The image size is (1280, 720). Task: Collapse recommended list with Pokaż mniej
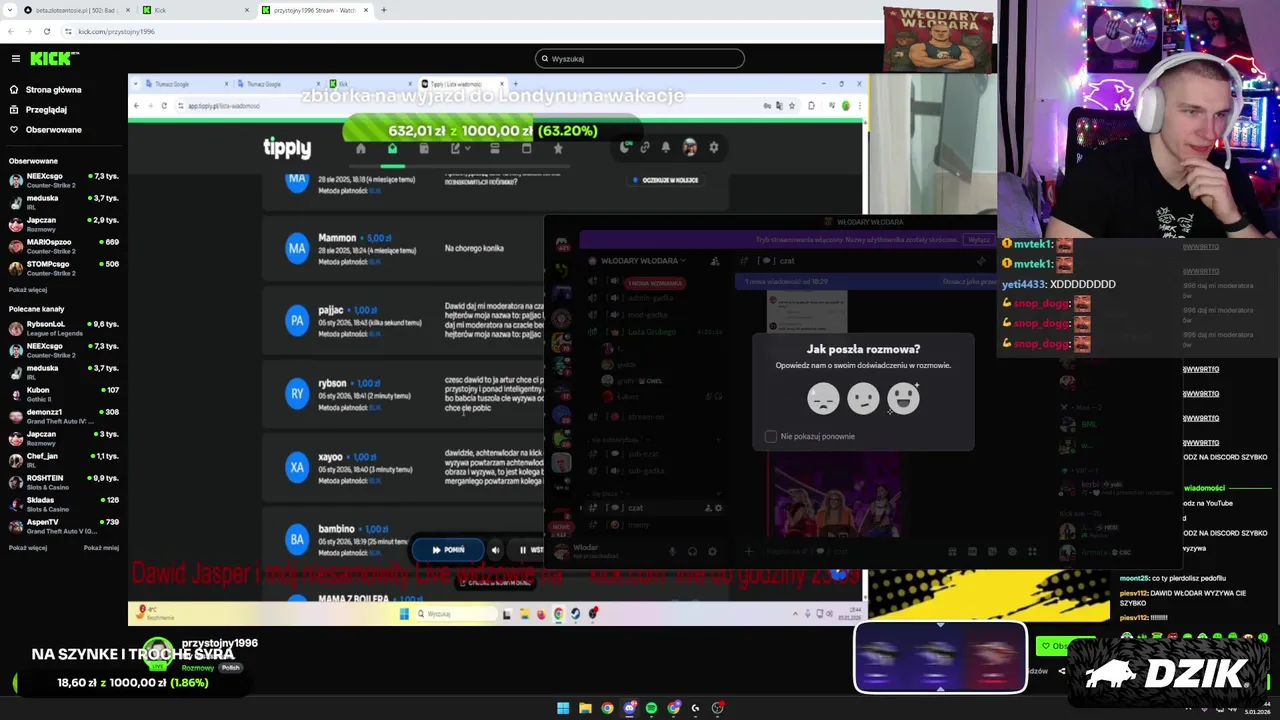pyautogui.click(x=101, y=548)
